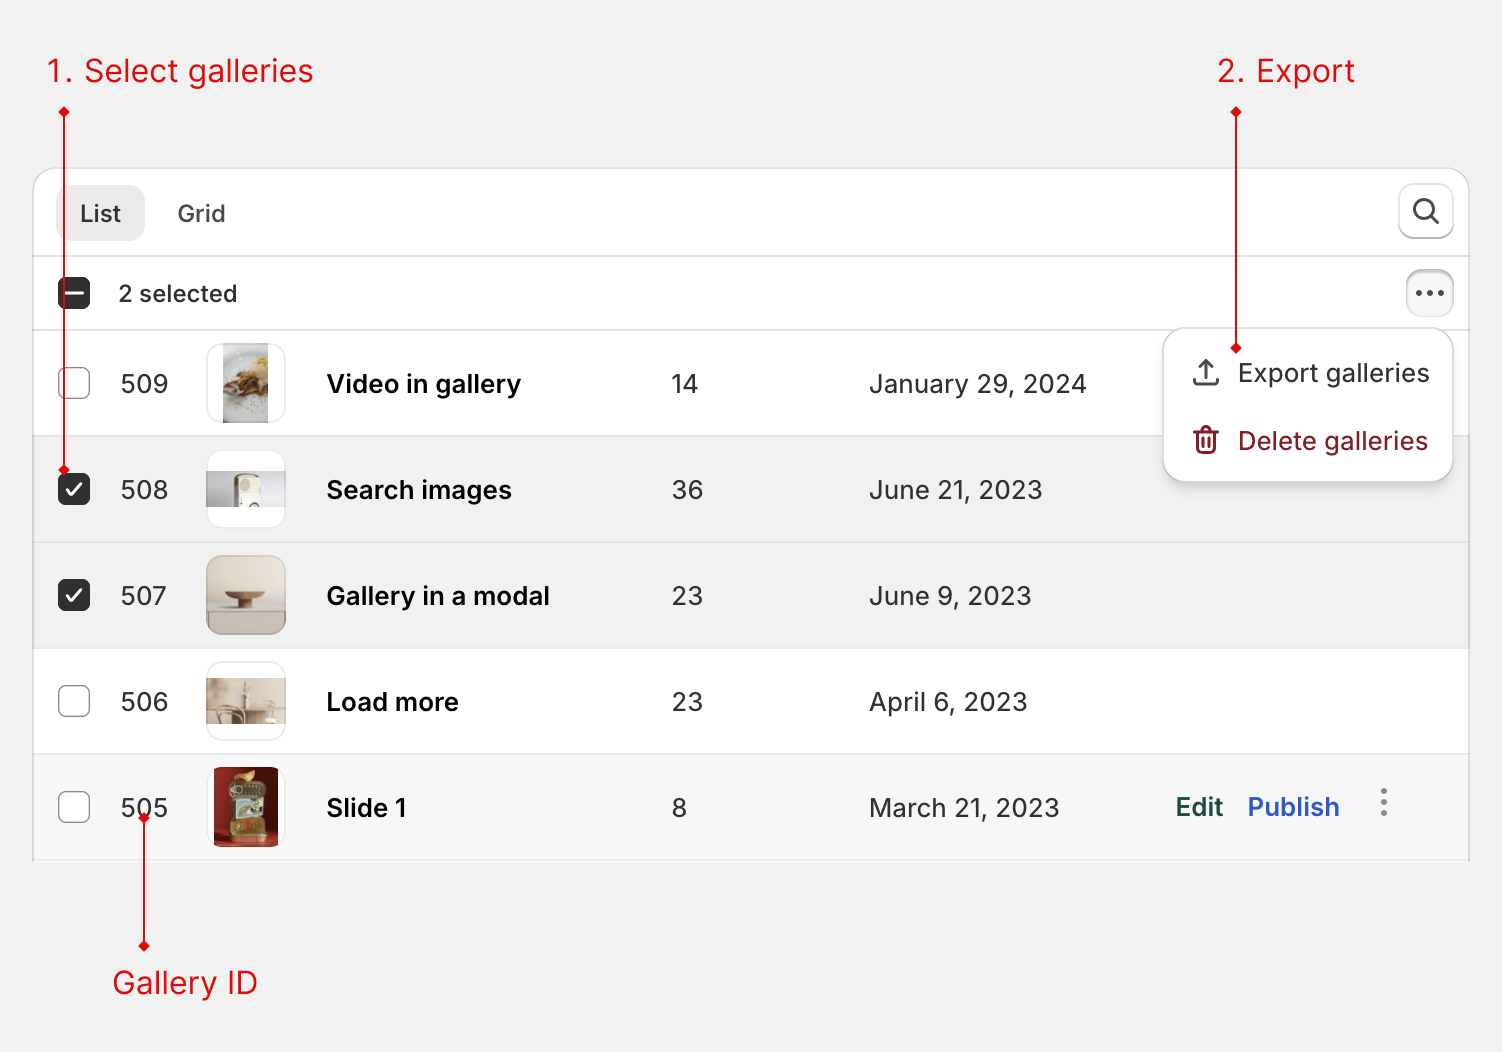Click the export upload-arrow icon
Viewport: 1502px width, 1052px height.
[x=1204, y=371]
